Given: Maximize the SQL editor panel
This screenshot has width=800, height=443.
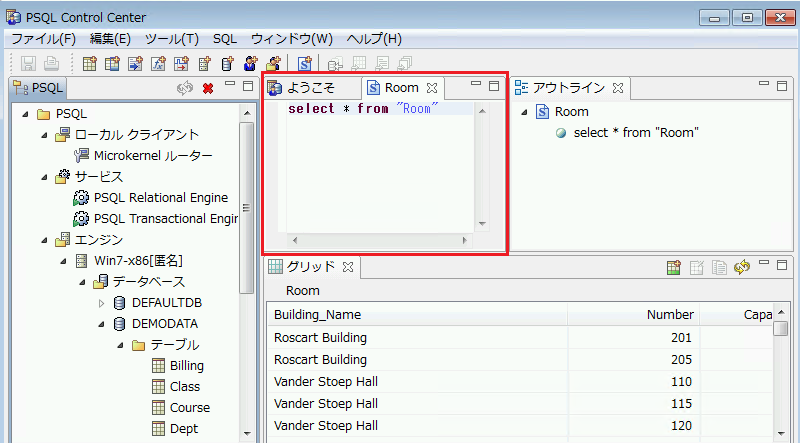Looking at the screenshot, I should tap(493, 86).
